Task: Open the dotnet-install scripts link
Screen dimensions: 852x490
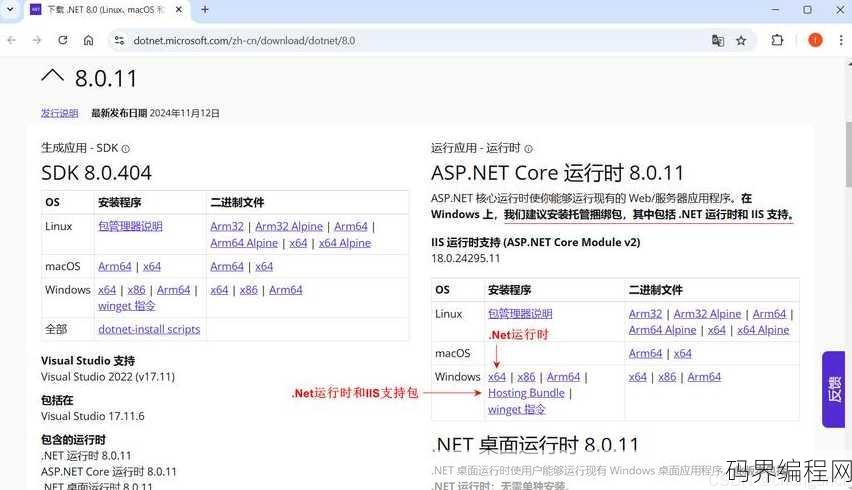Action: click(x=149, y=329)
